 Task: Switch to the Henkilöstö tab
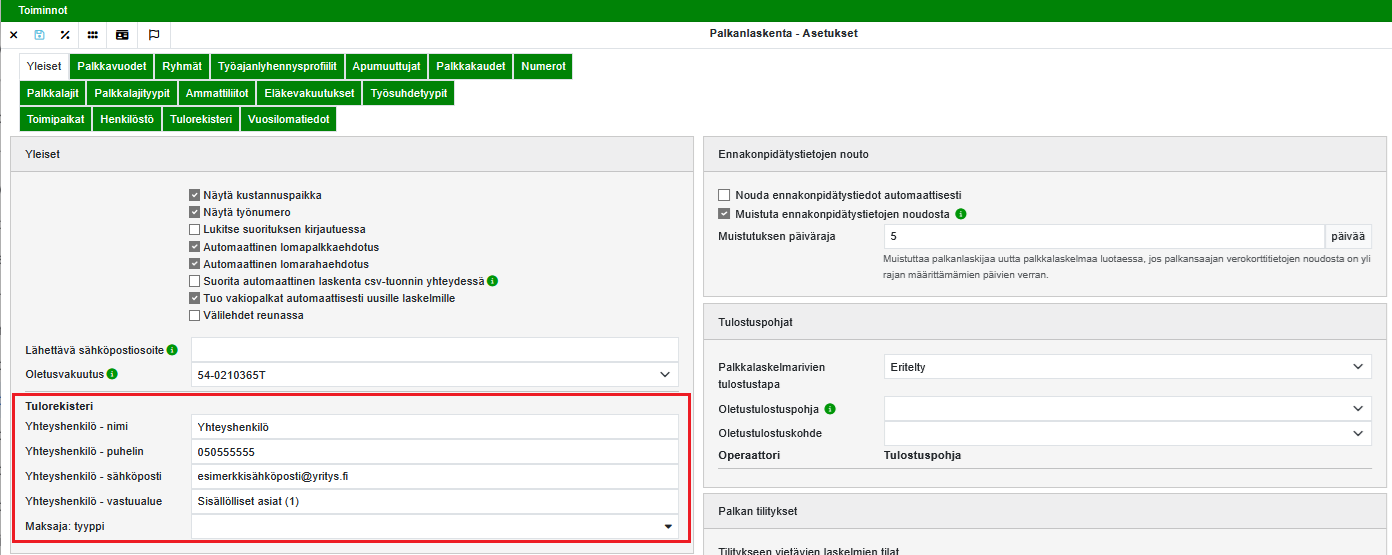pos(127,119)
